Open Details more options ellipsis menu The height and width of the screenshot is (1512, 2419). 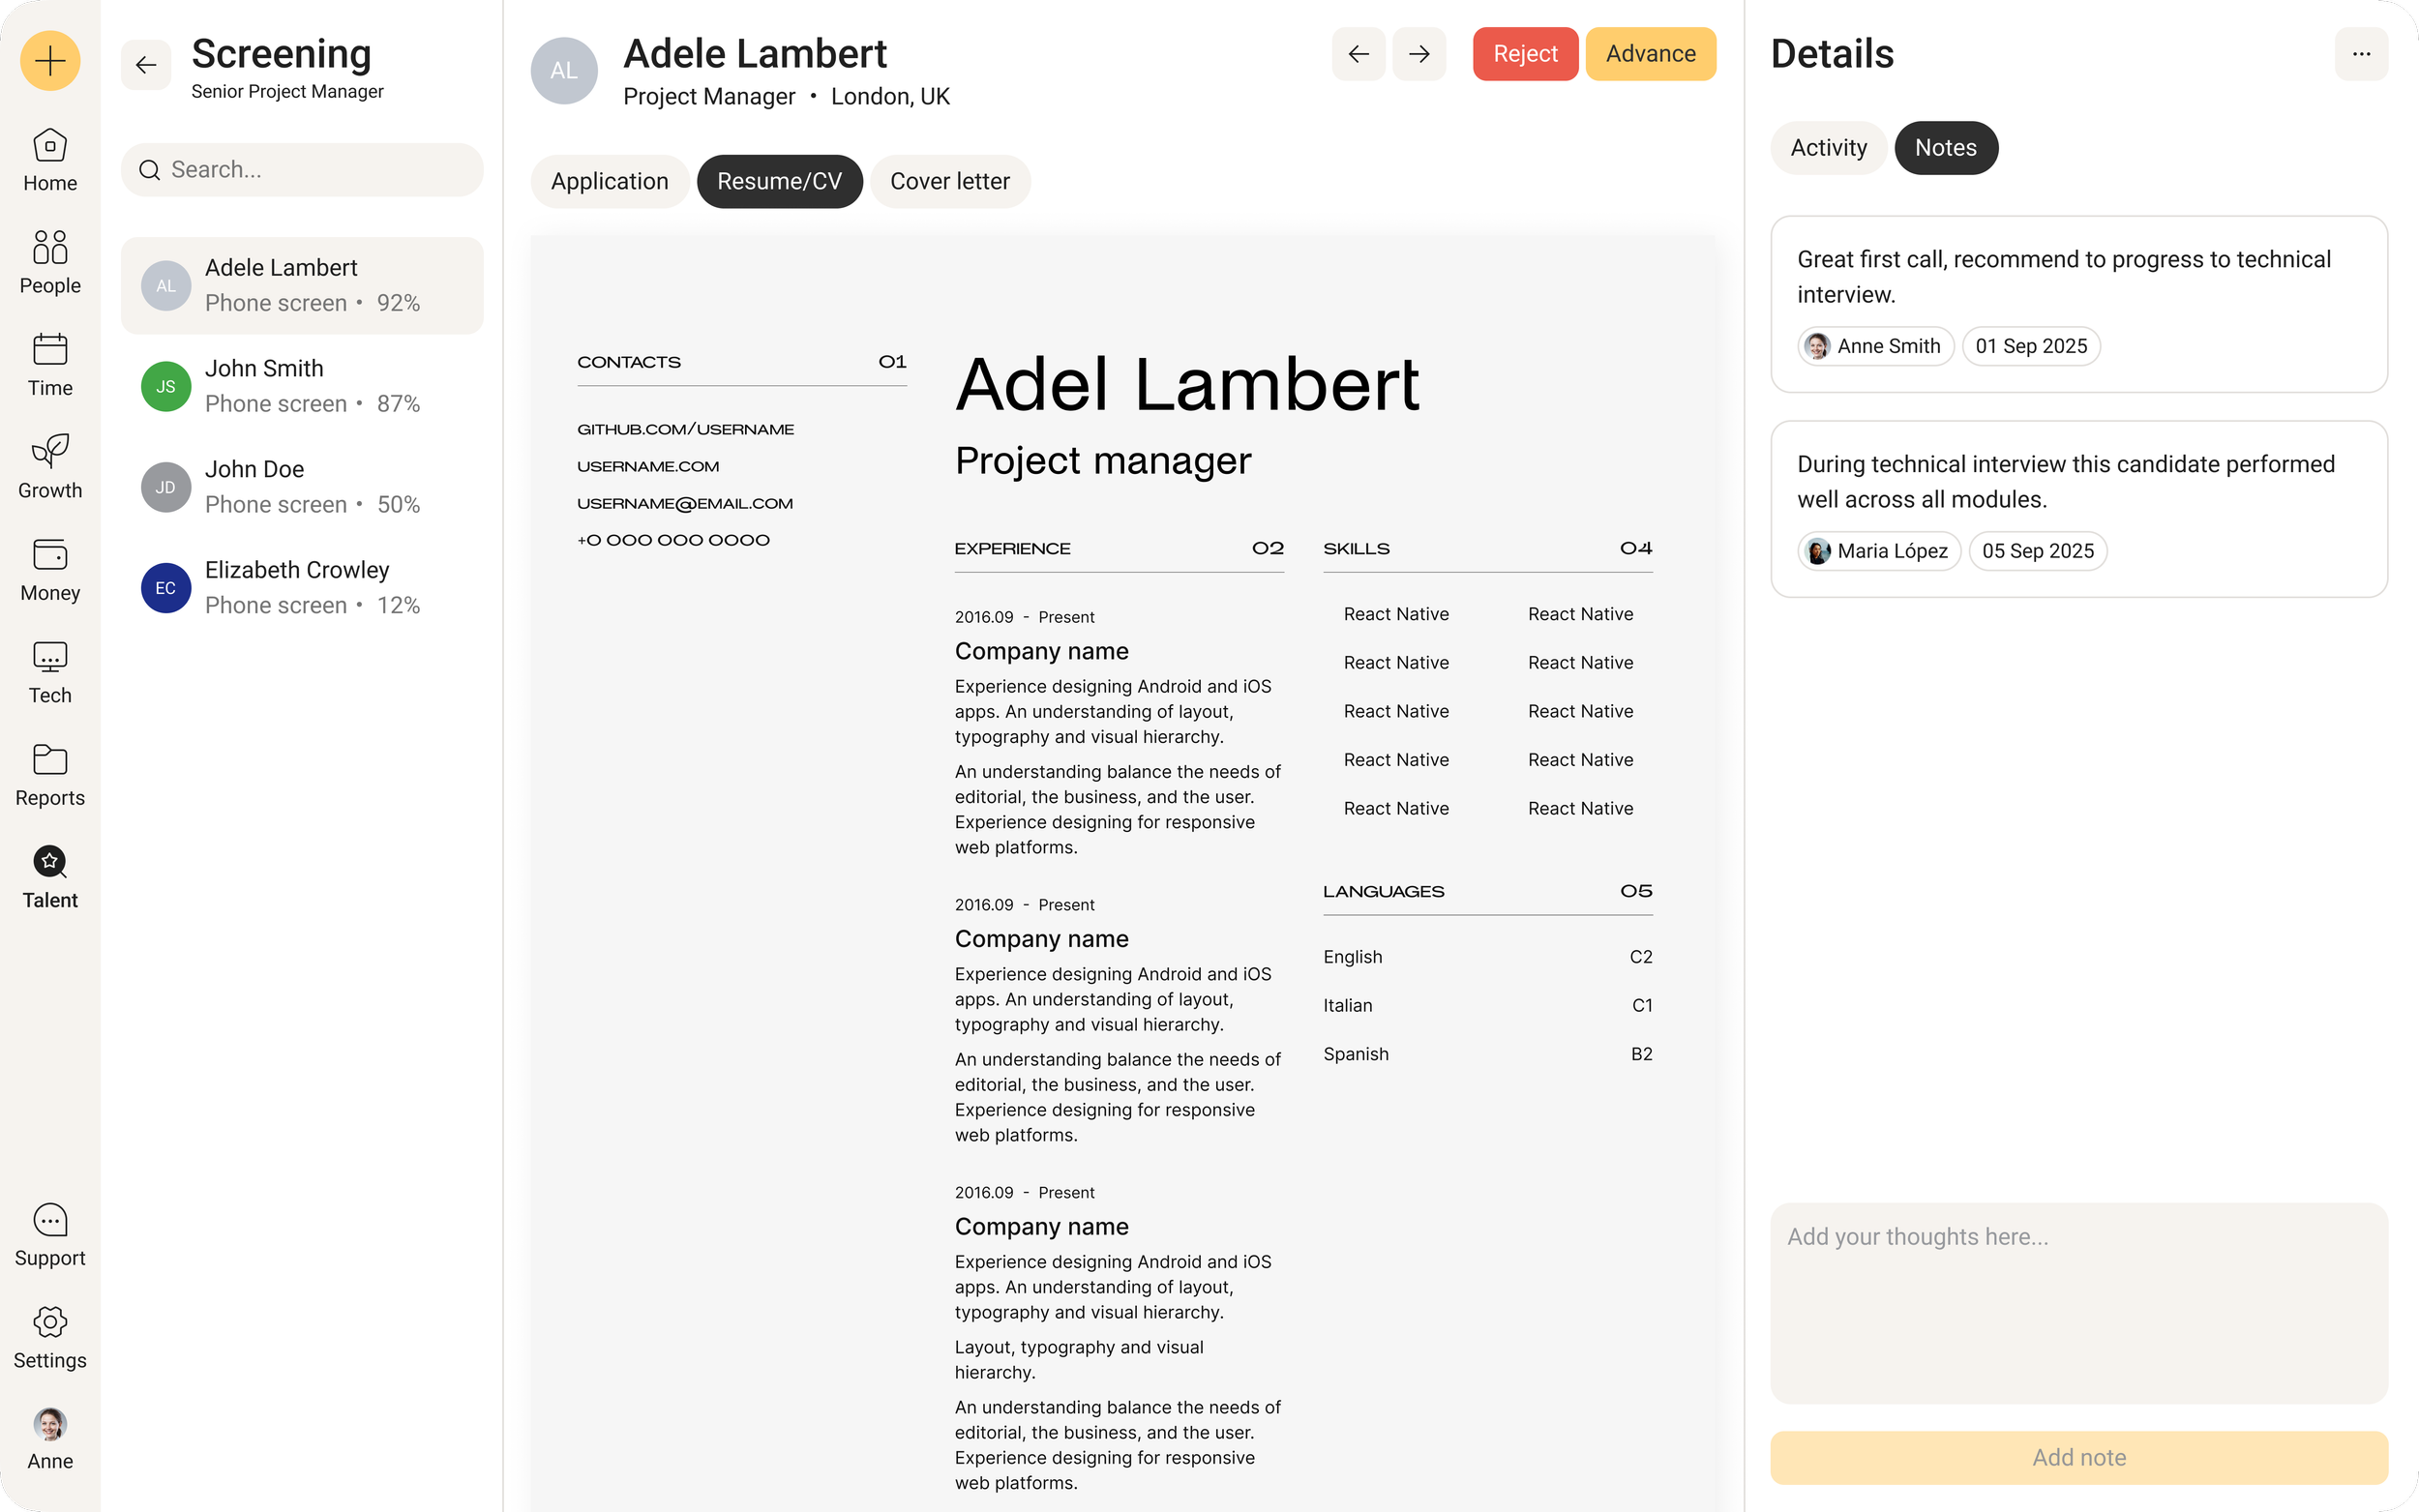2361,54
